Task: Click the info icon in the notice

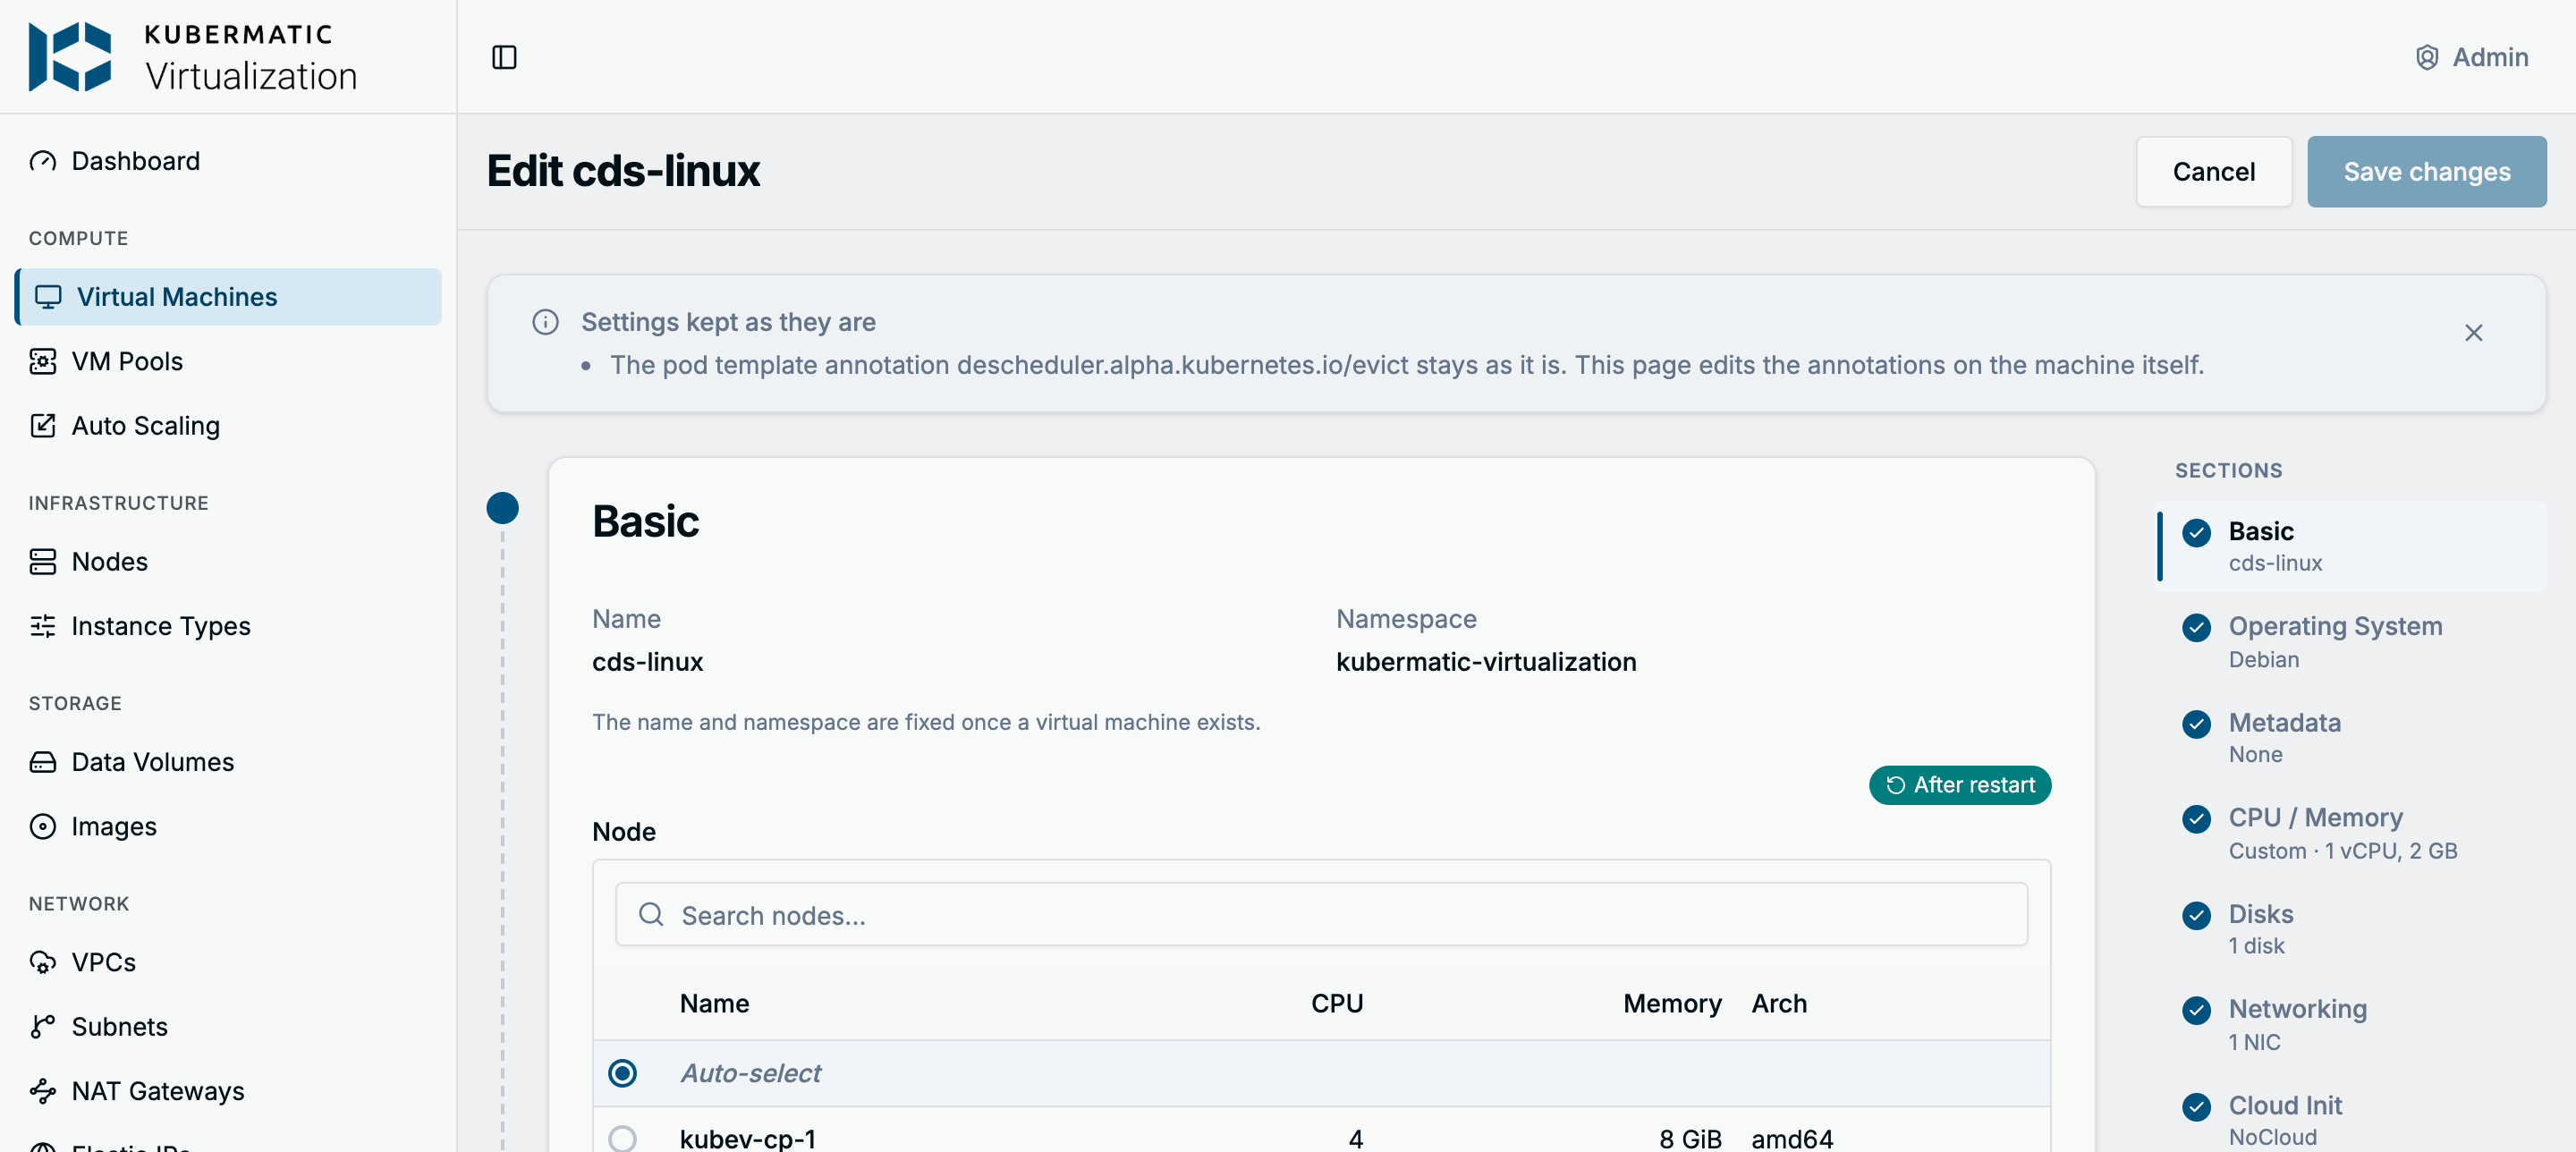Action: 545,322
